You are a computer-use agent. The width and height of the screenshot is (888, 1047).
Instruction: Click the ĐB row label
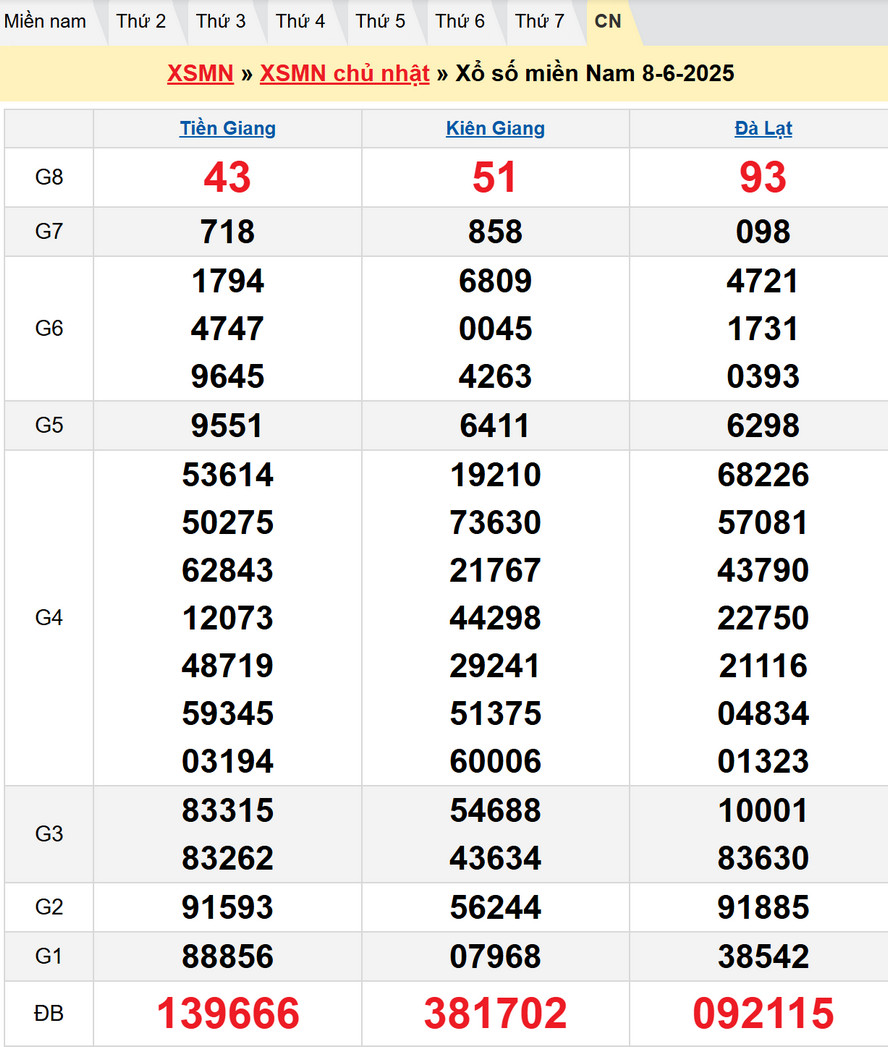click(x=49, y=1013)
